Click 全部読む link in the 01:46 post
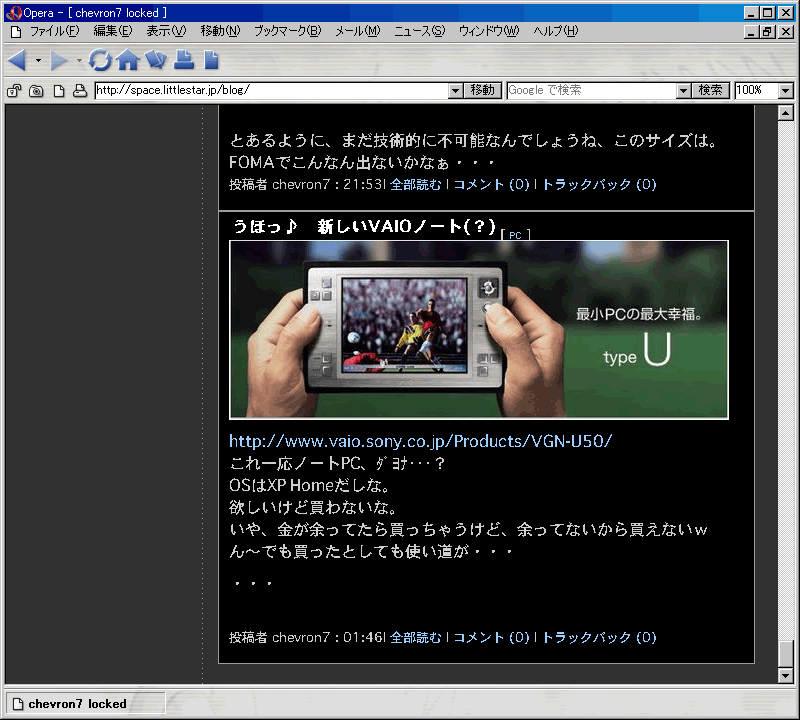800x720 pixels. pyautogui.click(x=415, y=637)
